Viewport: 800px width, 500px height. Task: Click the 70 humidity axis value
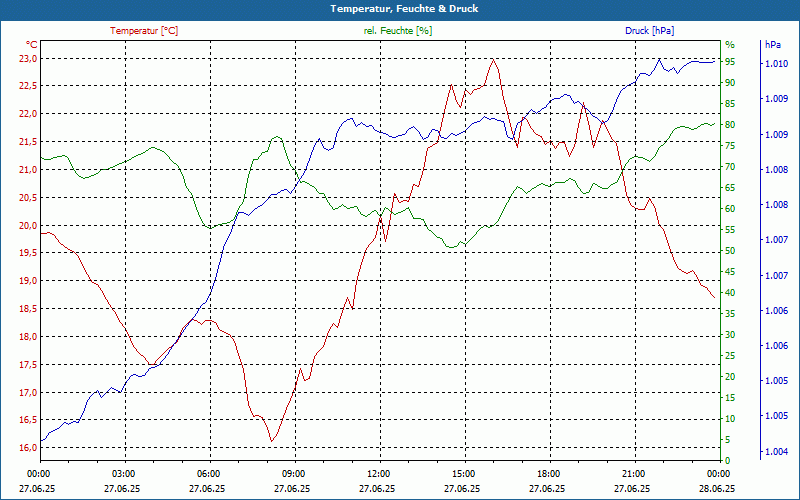(x=730, y=167)
